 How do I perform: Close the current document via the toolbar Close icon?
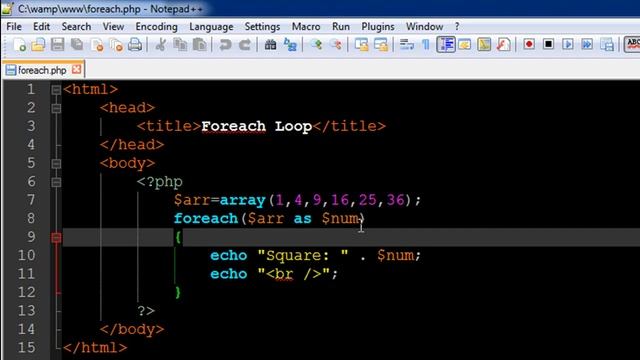pyautogui.click(x=97, y=44)
